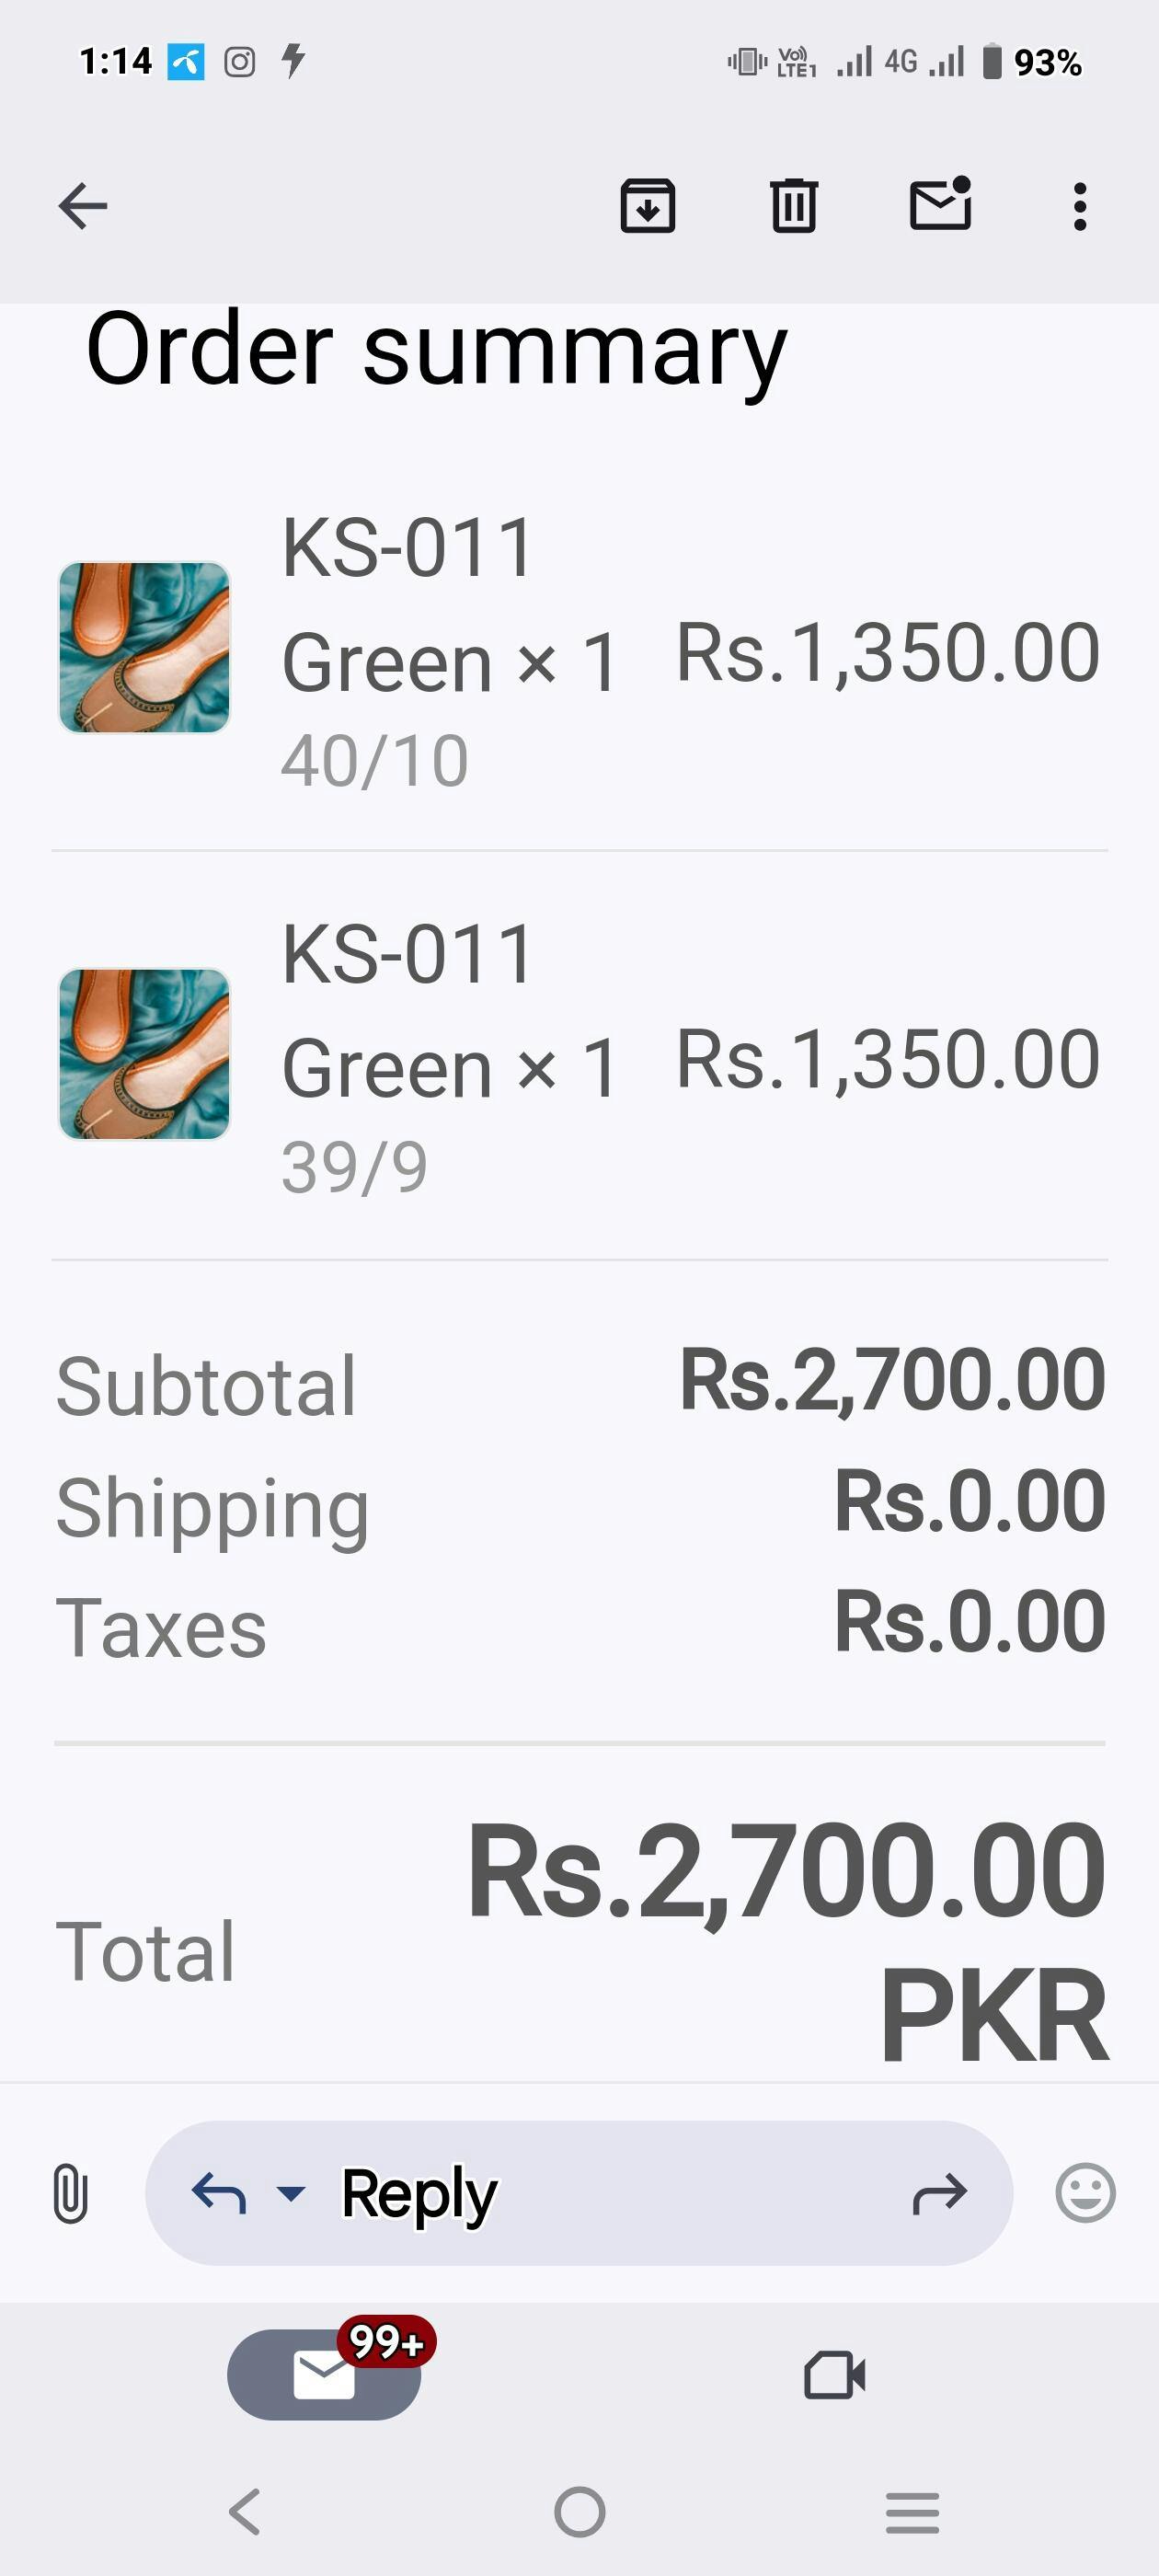Delete the email with trash icon
This screenshot has height=2576, width=1159.
click(794, 206)
